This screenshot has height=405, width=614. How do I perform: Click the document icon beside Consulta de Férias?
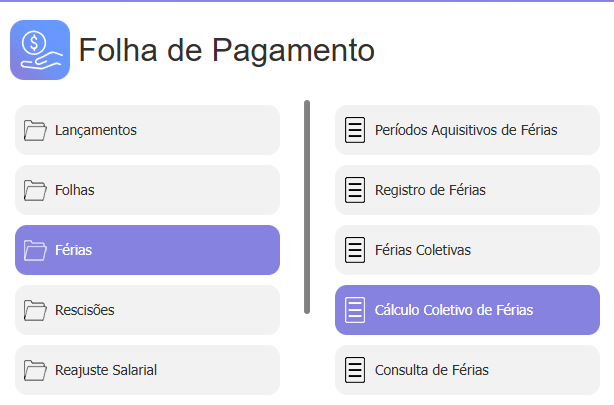click(x=355, y=370)
